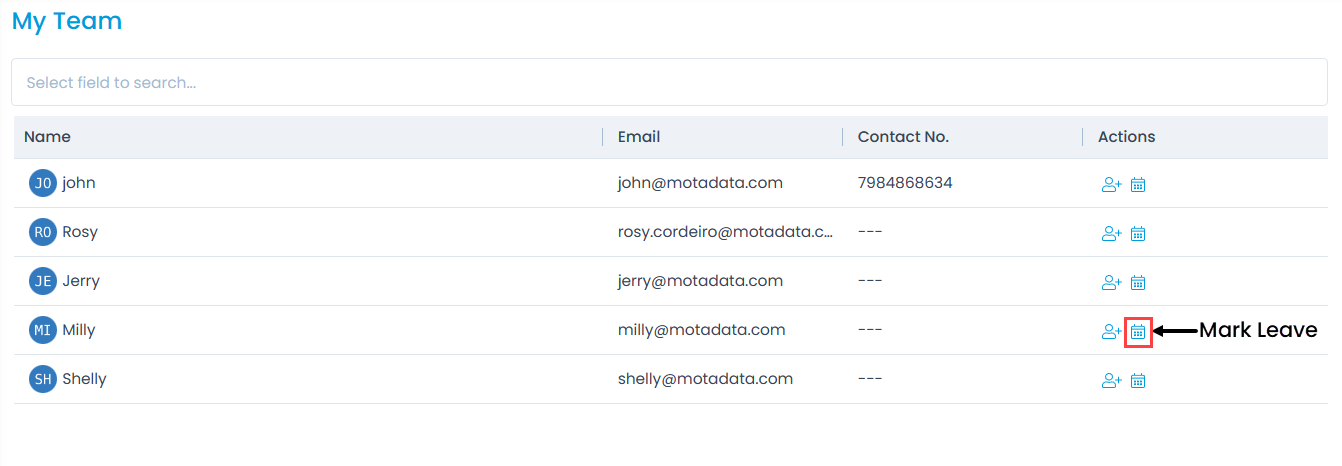
Task: Click the Contact No. column header
Action: pos(903,137)
